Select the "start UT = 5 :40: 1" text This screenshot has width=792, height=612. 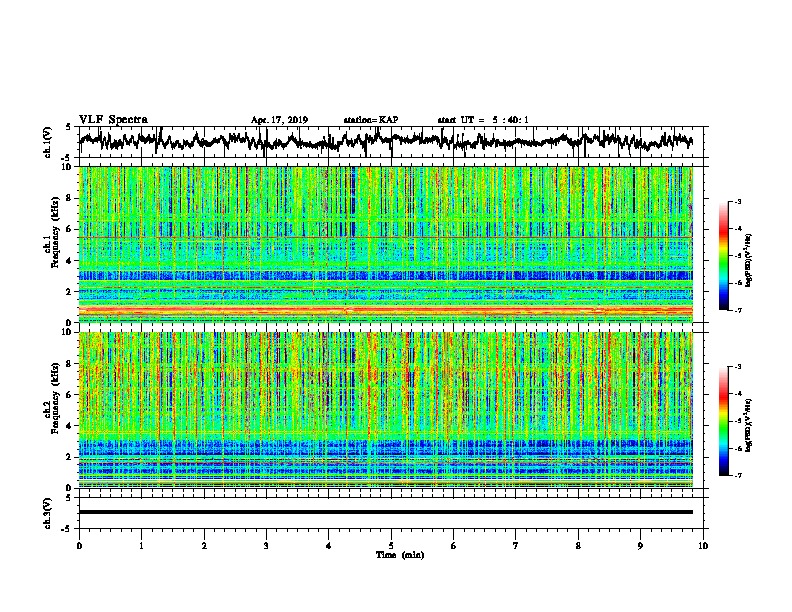coord(483,120)
